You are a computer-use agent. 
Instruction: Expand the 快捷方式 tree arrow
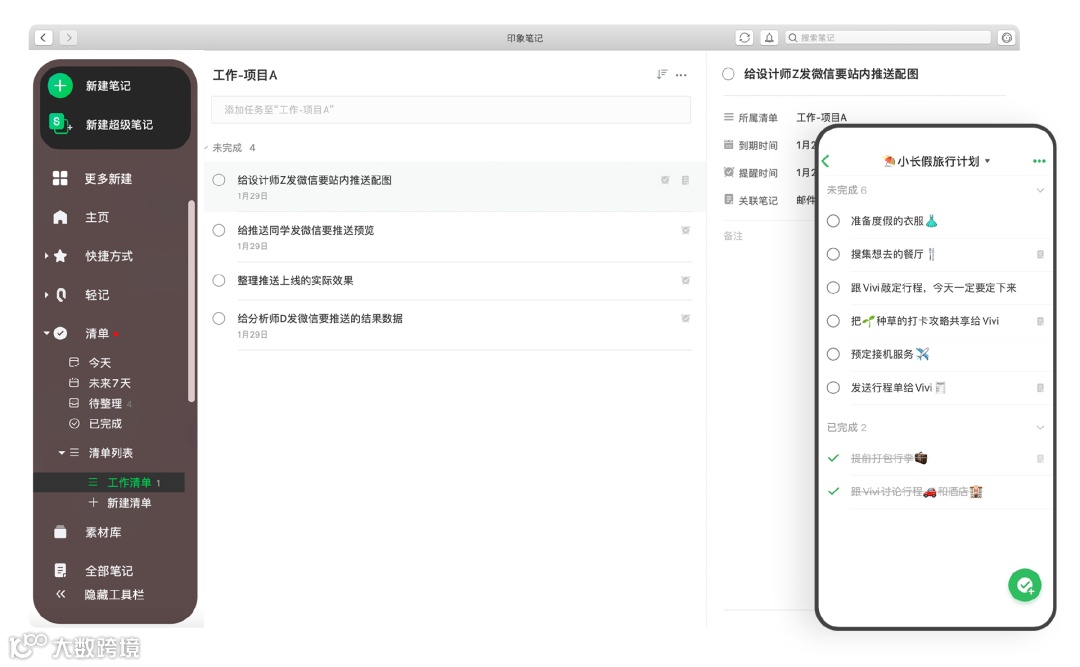(46, 256)
